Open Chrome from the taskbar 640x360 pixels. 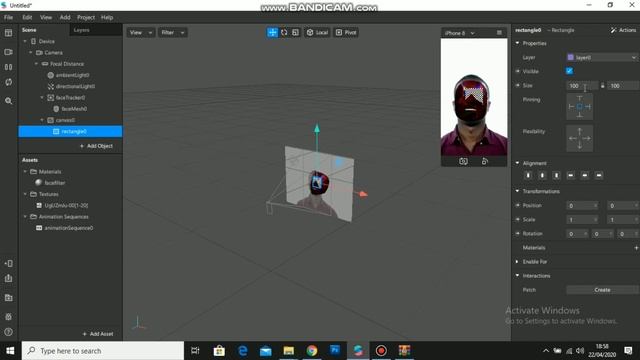point(312,351)
